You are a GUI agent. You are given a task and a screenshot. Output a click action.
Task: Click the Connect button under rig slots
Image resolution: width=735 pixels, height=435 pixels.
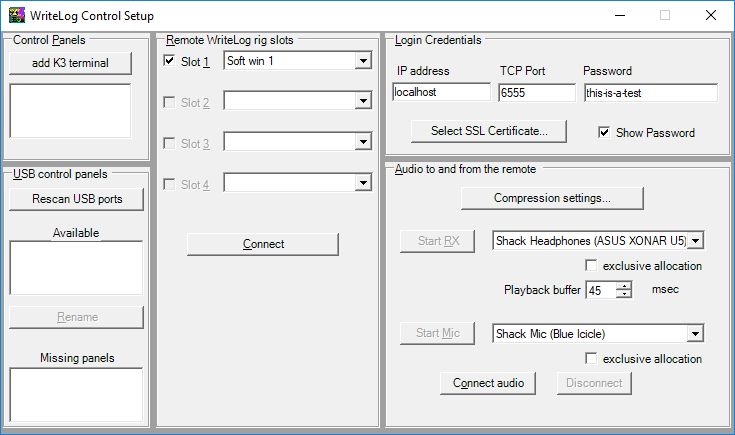[x=263, y=244]
